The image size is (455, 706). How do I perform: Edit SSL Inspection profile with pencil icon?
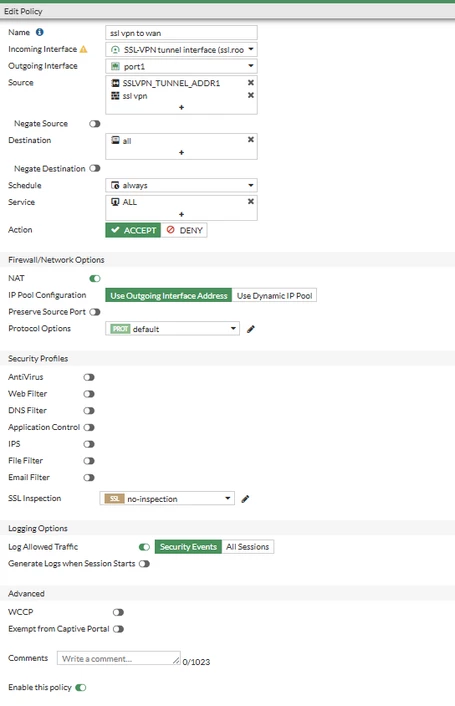(245, 499)
